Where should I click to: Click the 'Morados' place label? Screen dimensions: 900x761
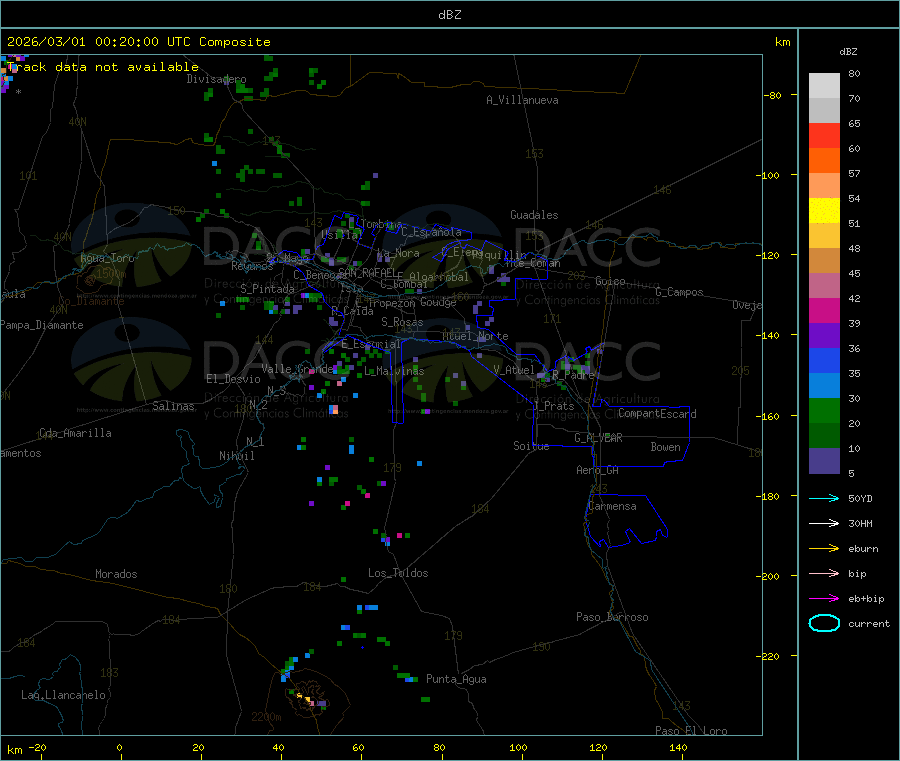[x=116, y=574]
